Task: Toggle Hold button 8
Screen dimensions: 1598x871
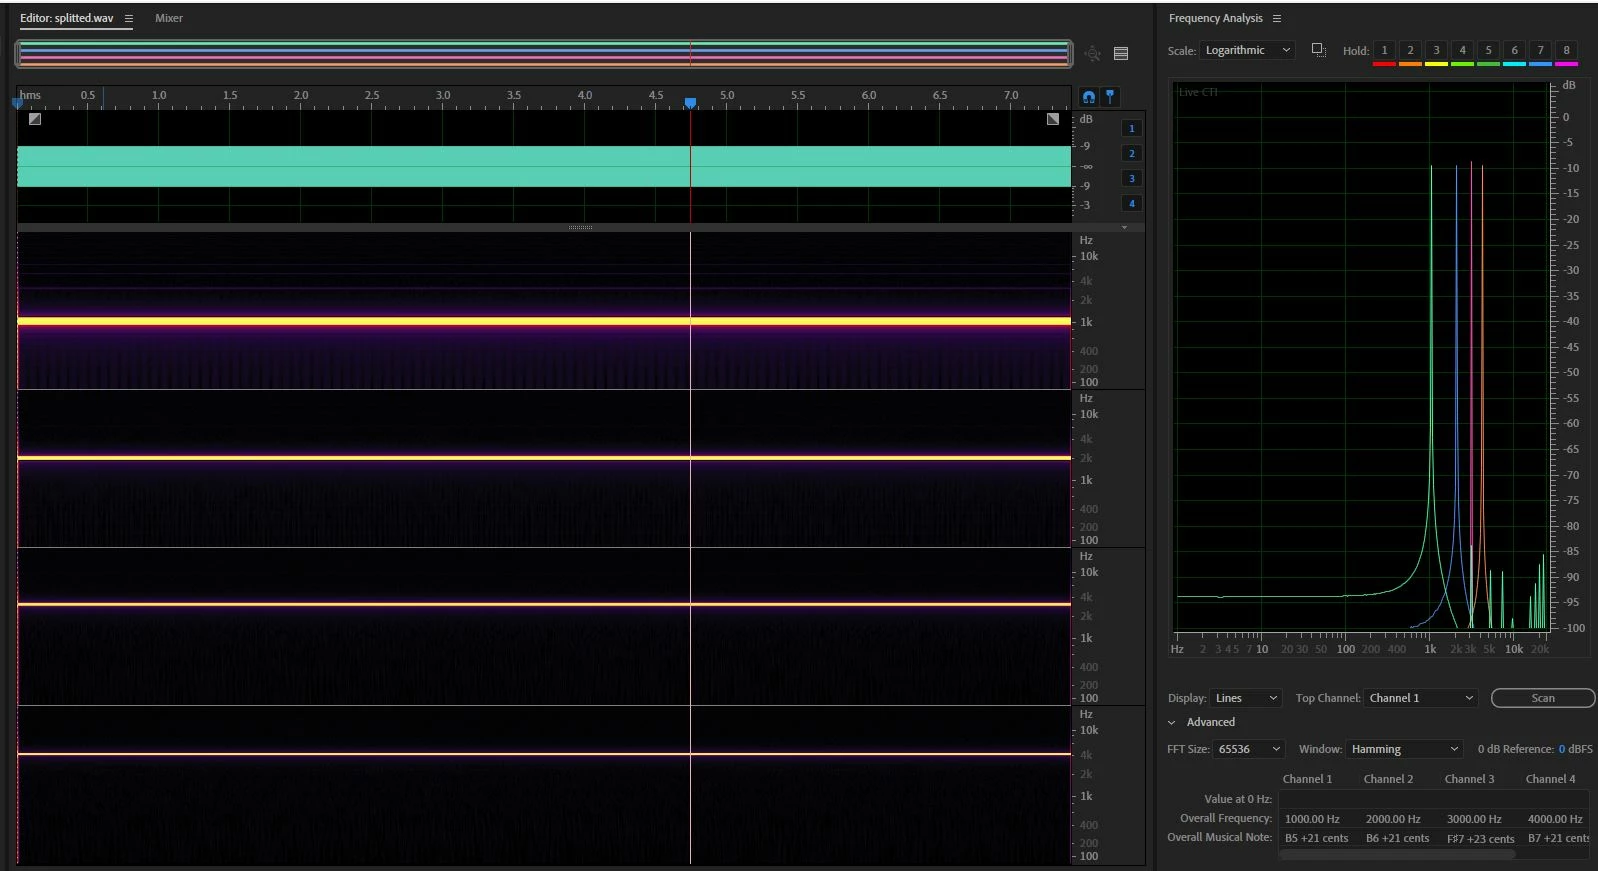Action: (x=1566, y=50)
